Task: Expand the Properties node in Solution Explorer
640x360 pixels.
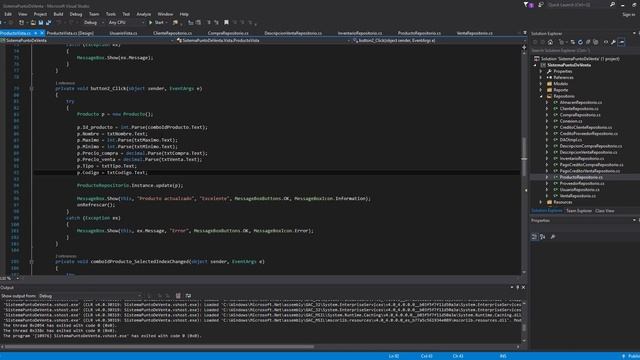Action: 542,71
